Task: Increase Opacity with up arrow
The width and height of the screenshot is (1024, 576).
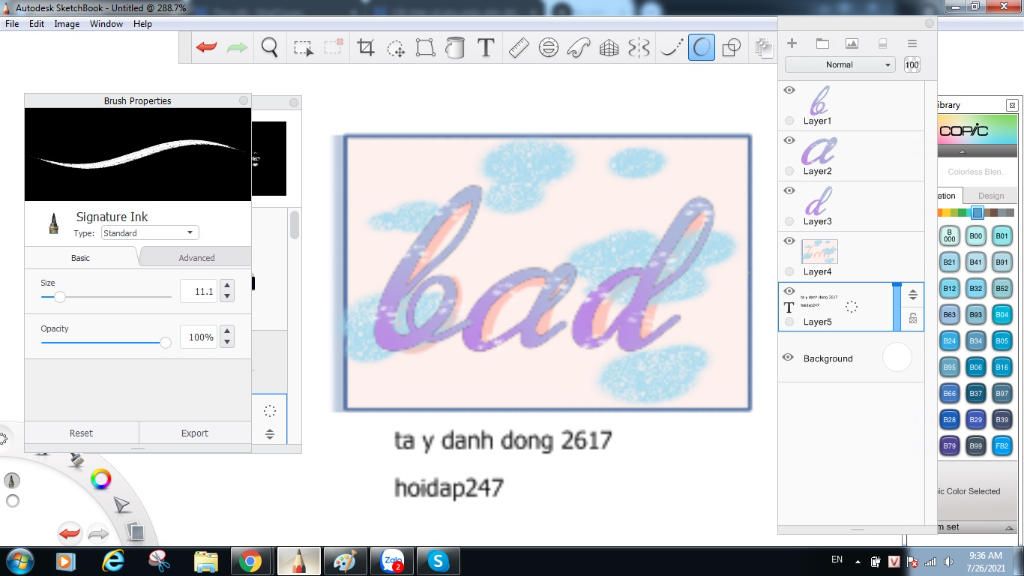Action: click(227, 332)
